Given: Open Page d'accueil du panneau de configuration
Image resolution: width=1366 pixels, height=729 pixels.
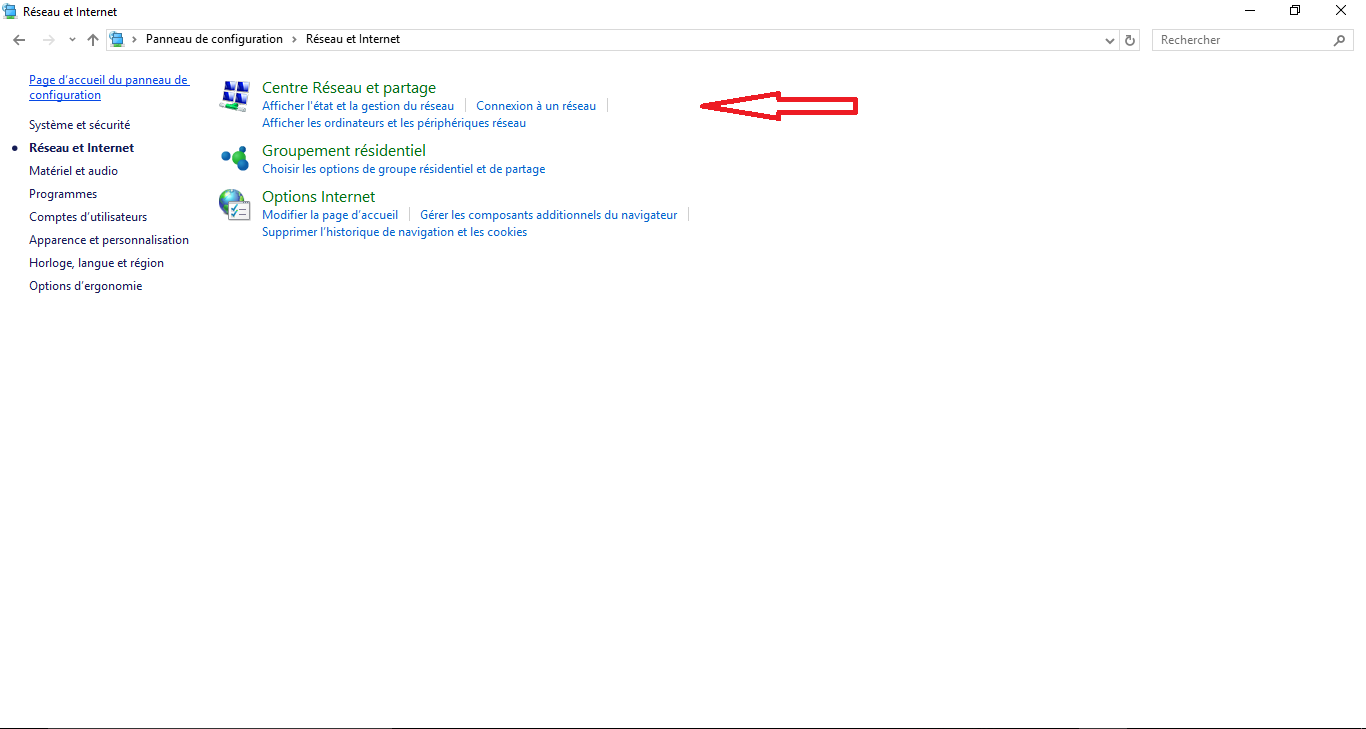Looking at the screenshot, I should click(109, 88).
